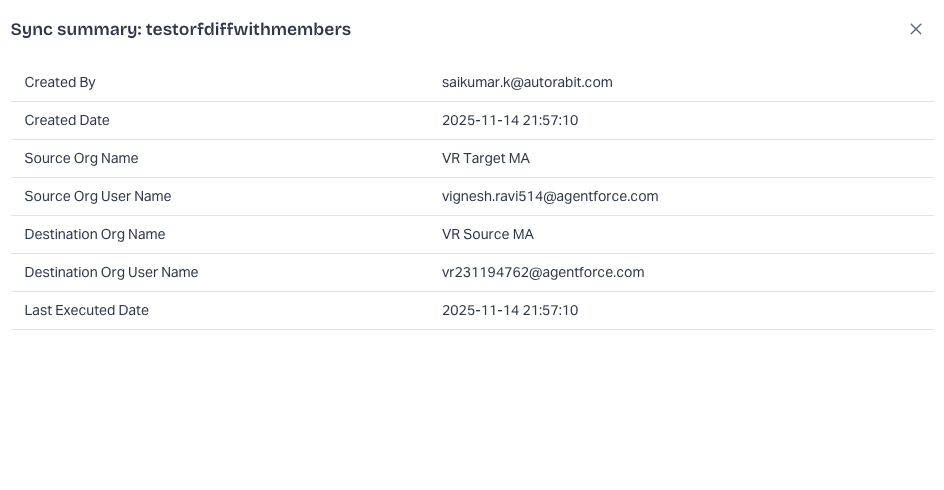Image resolution: width=944 pixels, height=490 pixels.
Task: Click the sync name testorfdiffwithmembers in title
Action: [x=248, y=29]
